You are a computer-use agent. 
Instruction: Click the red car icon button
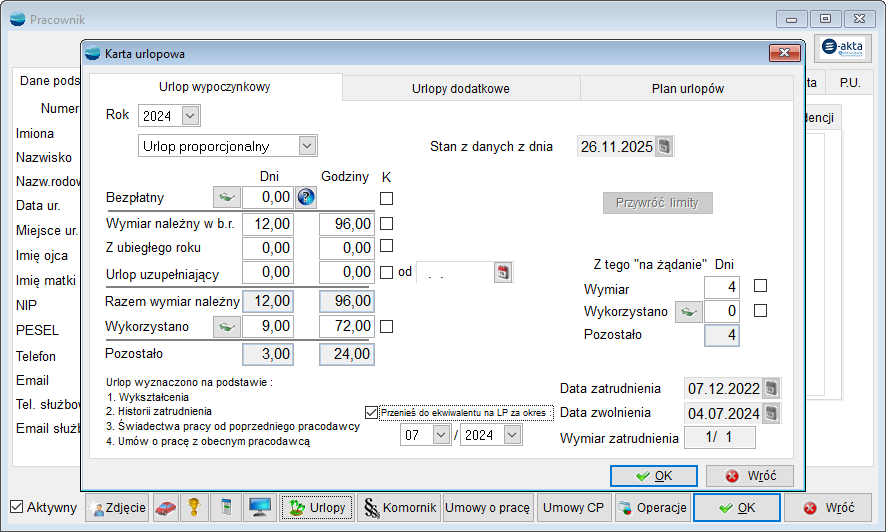(x=166, y=508)
